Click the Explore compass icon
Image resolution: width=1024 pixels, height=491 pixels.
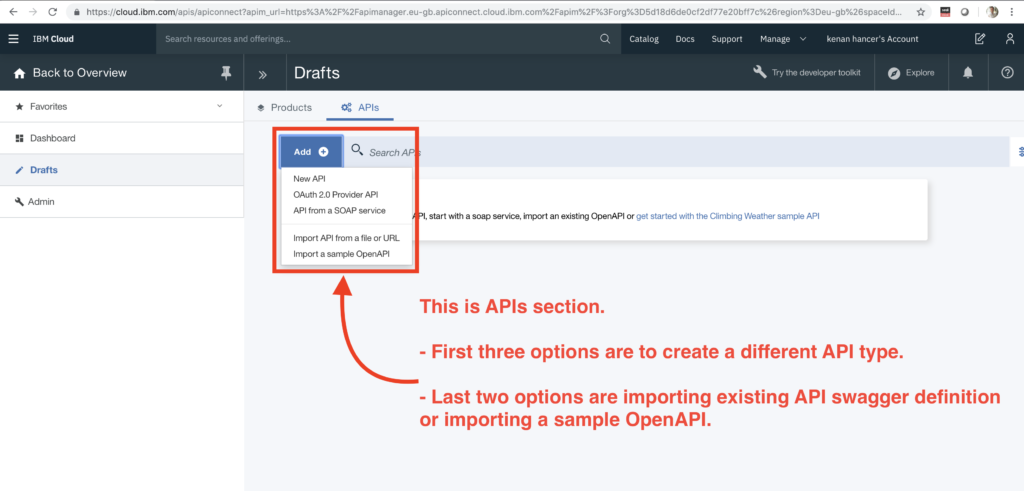894,73
